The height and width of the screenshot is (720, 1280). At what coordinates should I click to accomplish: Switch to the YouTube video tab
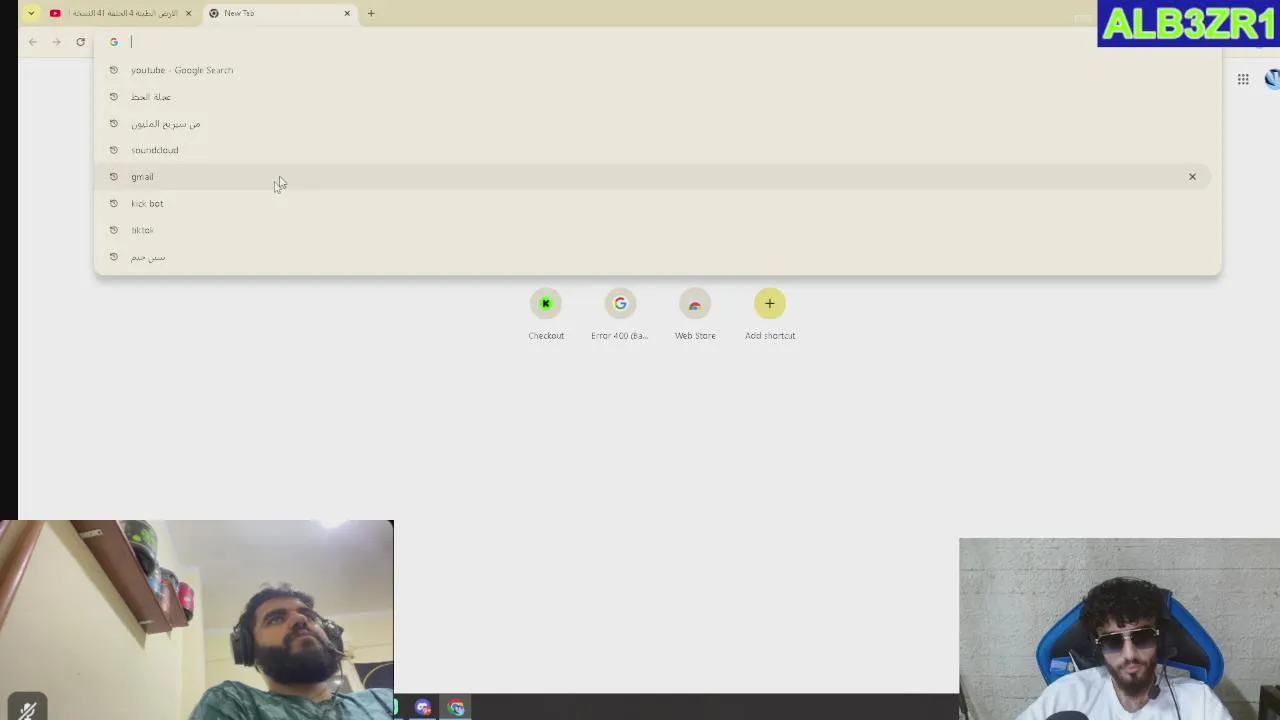121,13
